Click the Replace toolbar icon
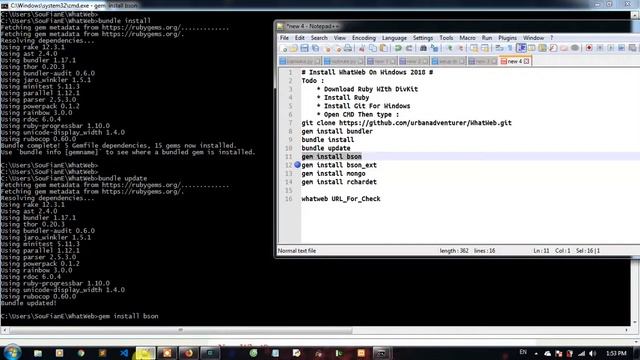This screenshot has width=640, height=360. point(434,49)
